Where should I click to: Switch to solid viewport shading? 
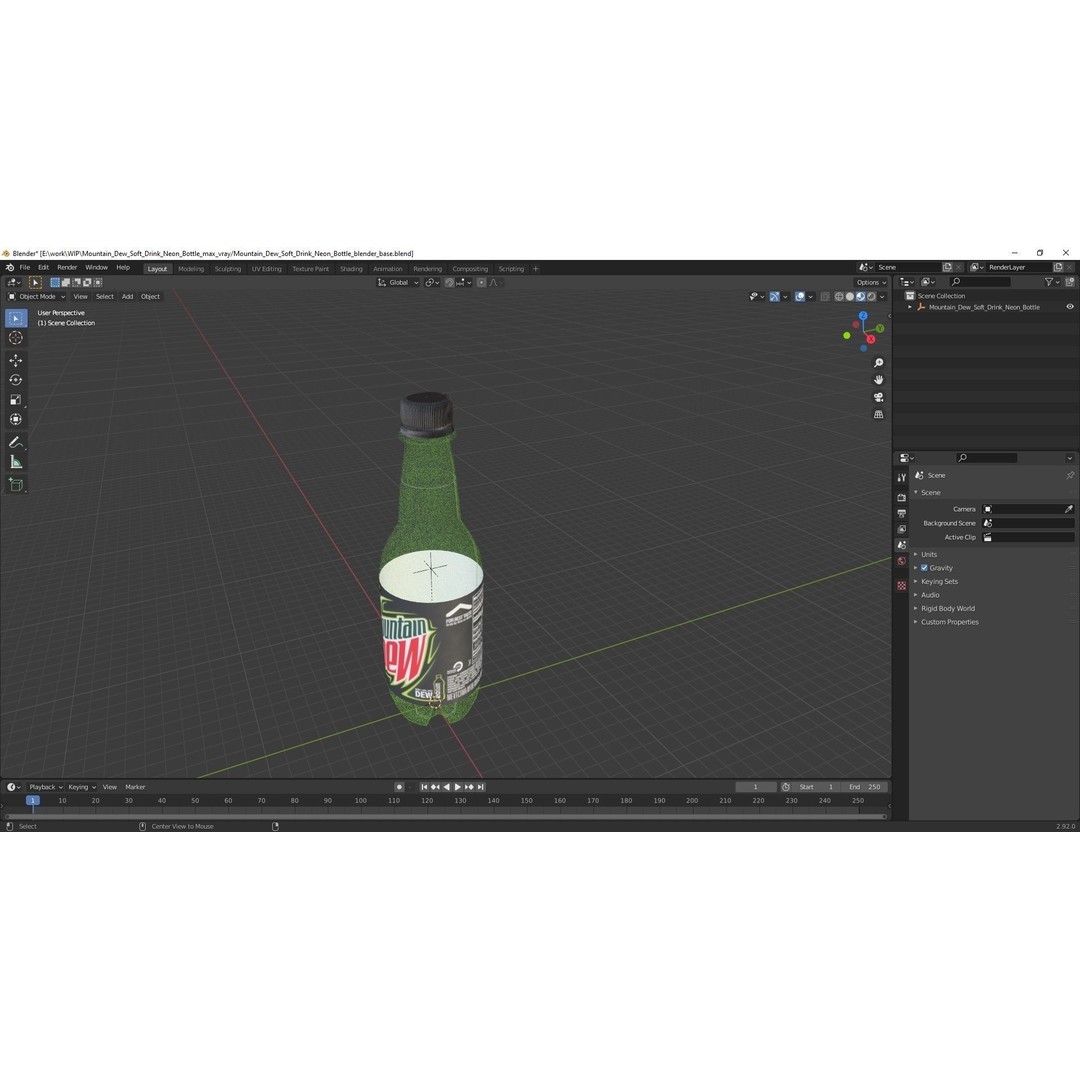pos(850,297)
